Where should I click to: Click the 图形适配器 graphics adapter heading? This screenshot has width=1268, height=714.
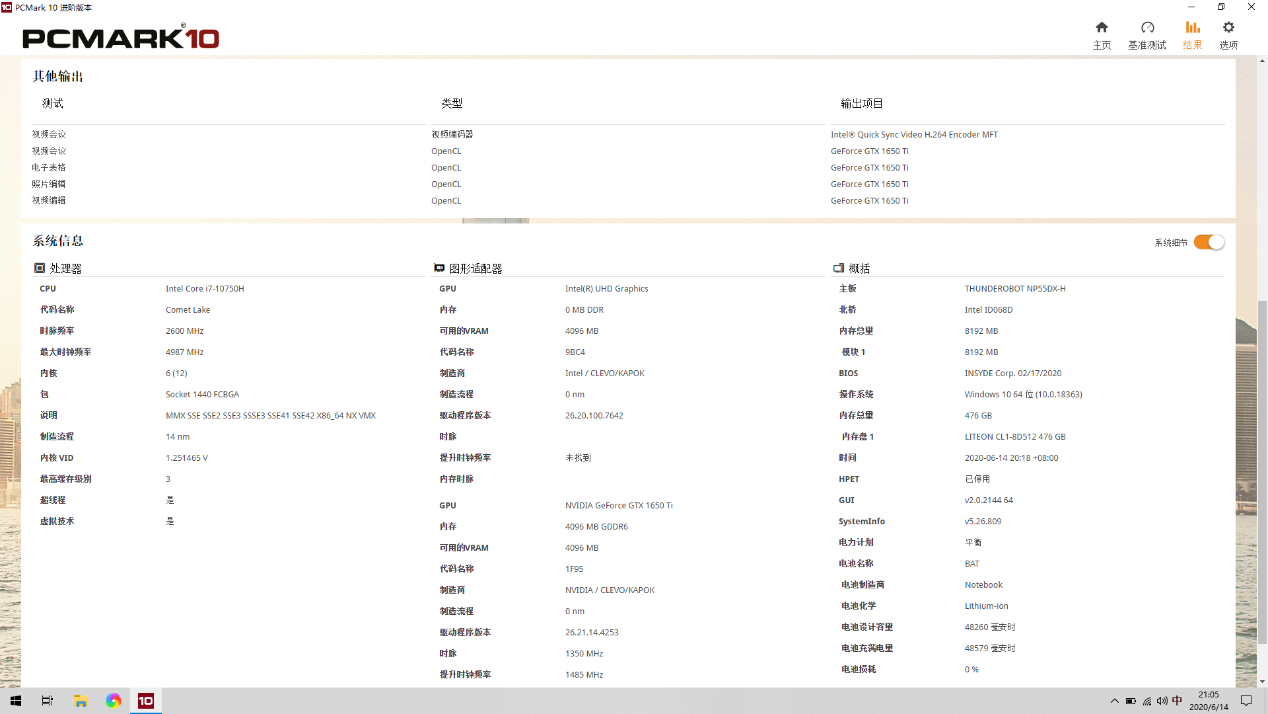coord(476,269)
